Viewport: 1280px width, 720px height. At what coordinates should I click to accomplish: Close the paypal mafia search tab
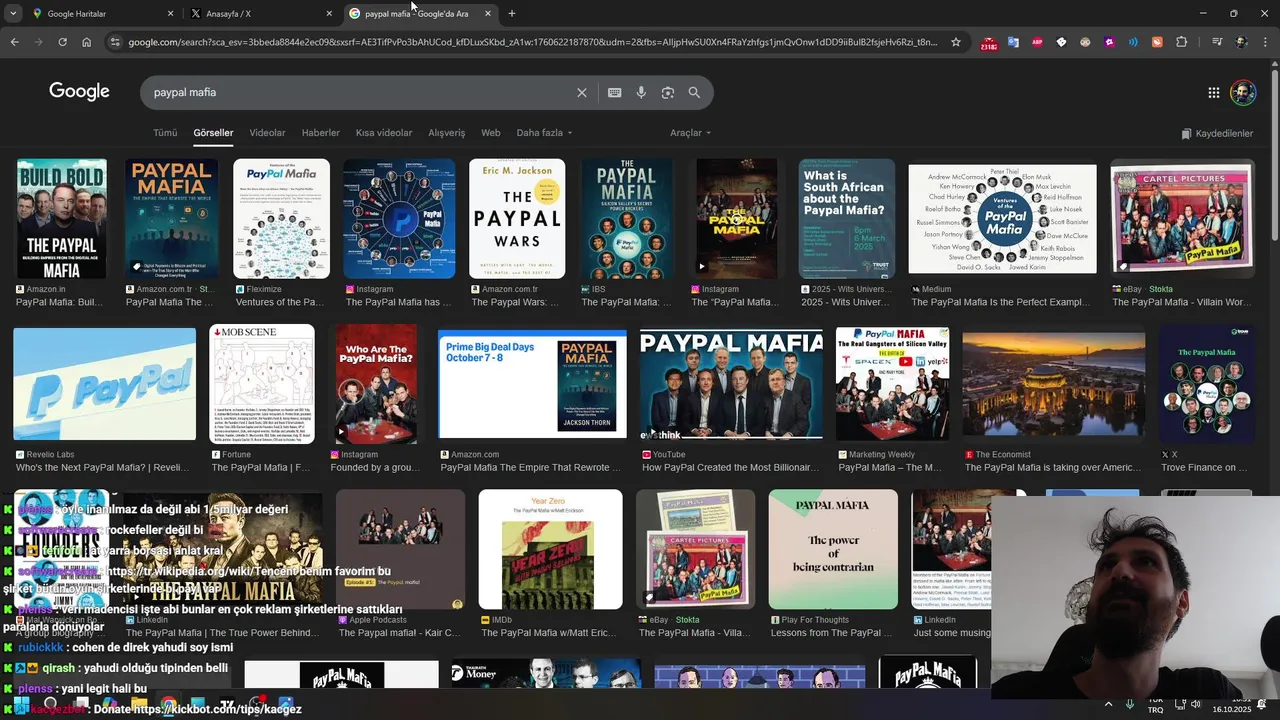pos(487,13)
